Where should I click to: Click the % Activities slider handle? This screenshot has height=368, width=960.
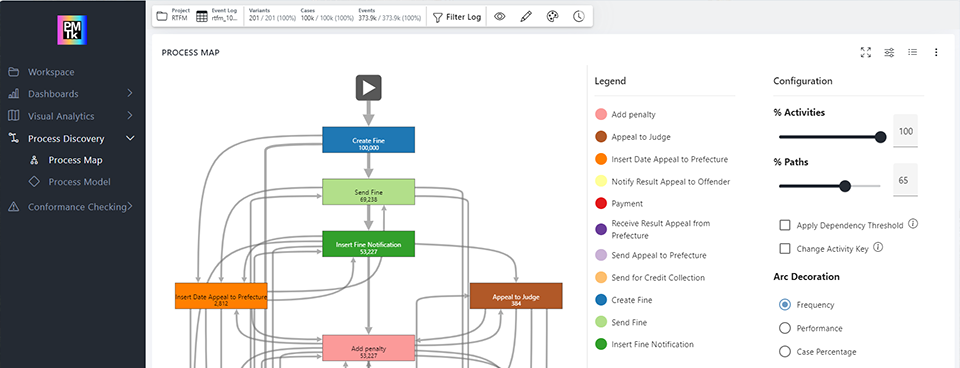(880, 137)
